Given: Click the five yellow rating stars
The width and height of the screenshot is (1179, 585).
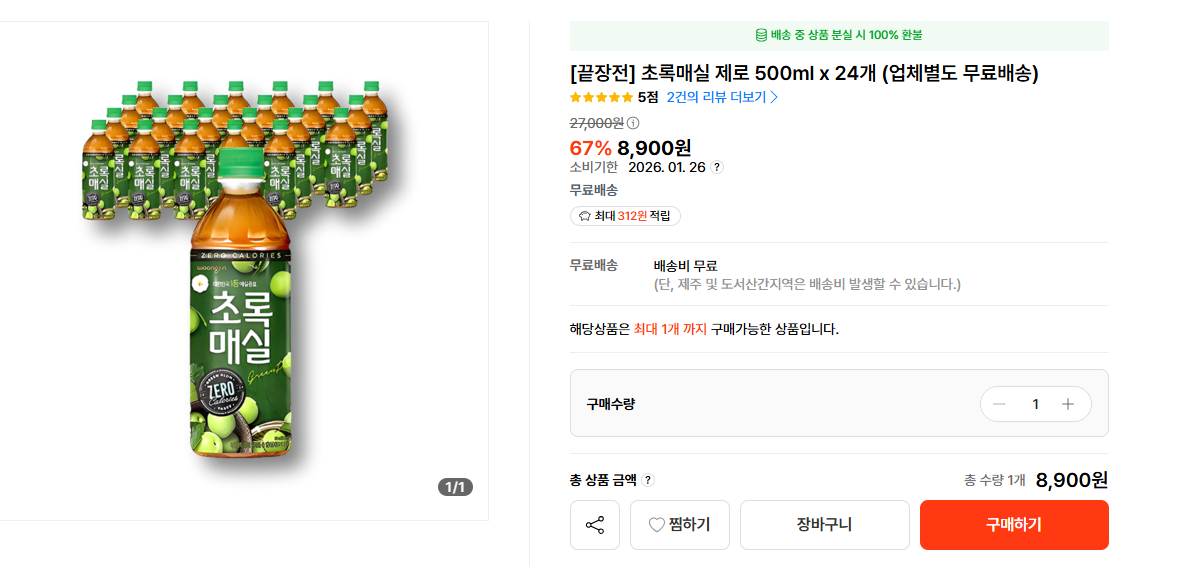Looking at the screenshot, I should (x=601, y=97).
